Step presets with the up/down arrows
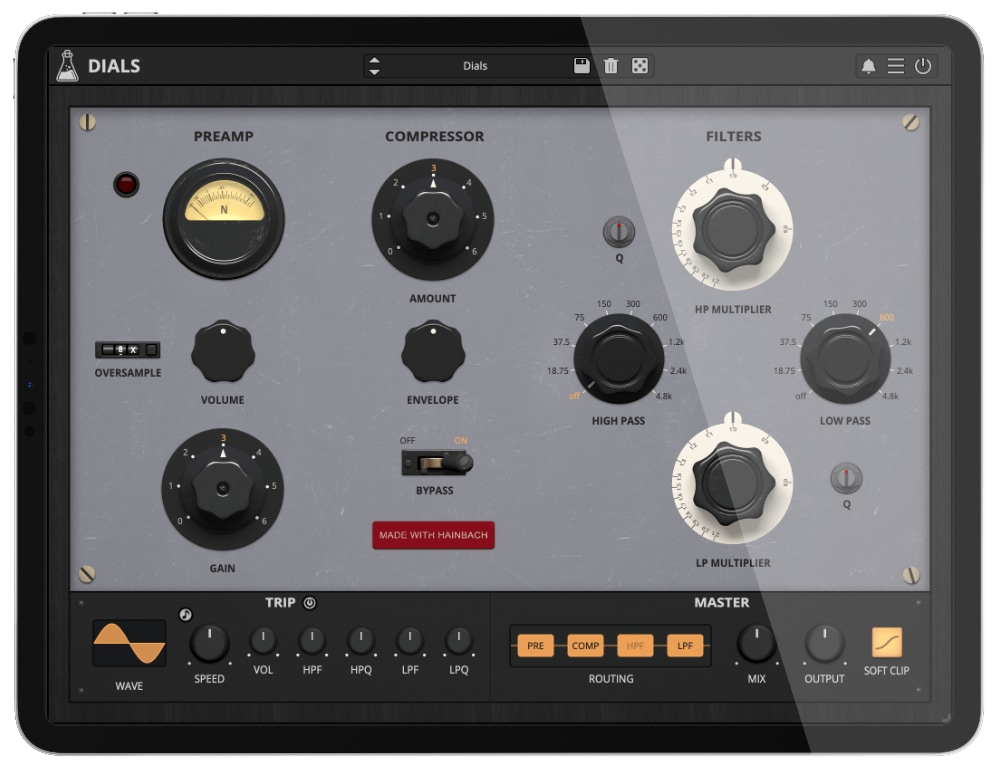Image resolution: width=1000 pixels, height=767 pixels. [374, 66]
